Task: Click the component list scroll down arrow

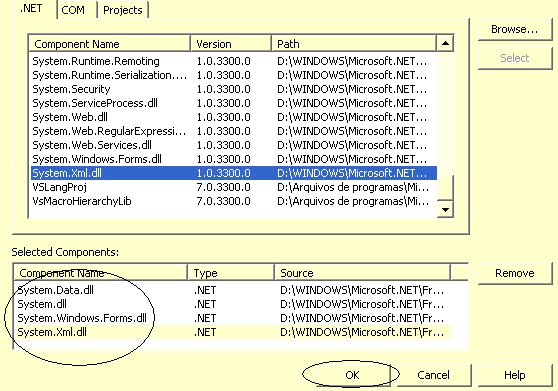Action: [x=445, y=209]
